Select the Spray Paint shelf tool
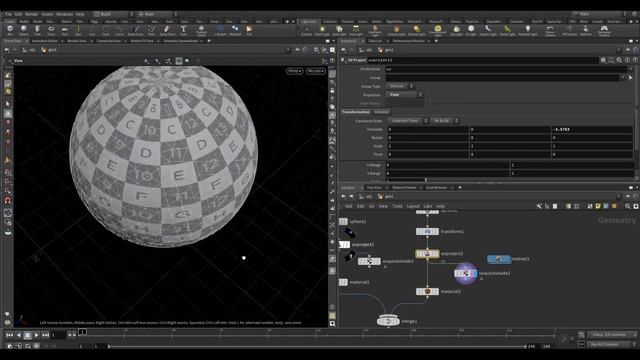The height and width of the screenshot is (360, 640). tap(167, 30)
